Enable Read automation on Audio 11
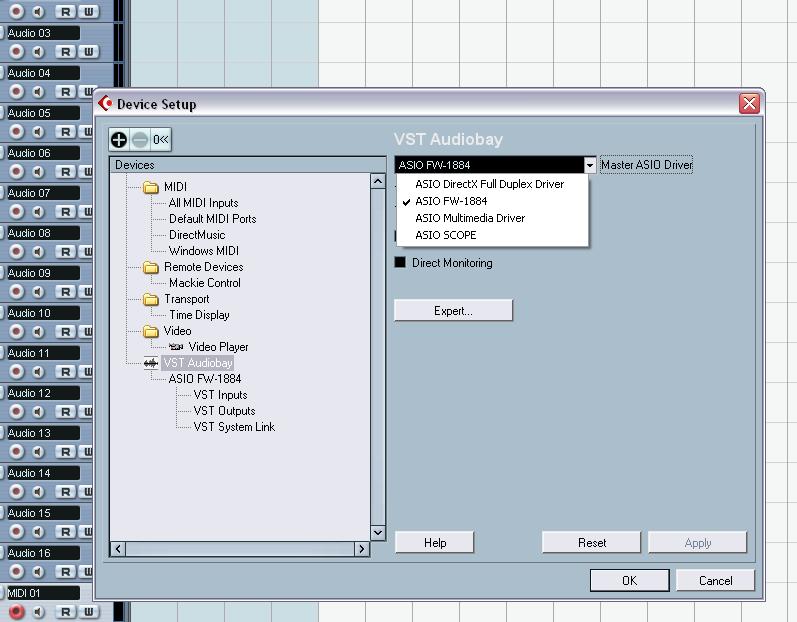The height and width of the screenshot is (622, 797). click(x=65, y=371)
